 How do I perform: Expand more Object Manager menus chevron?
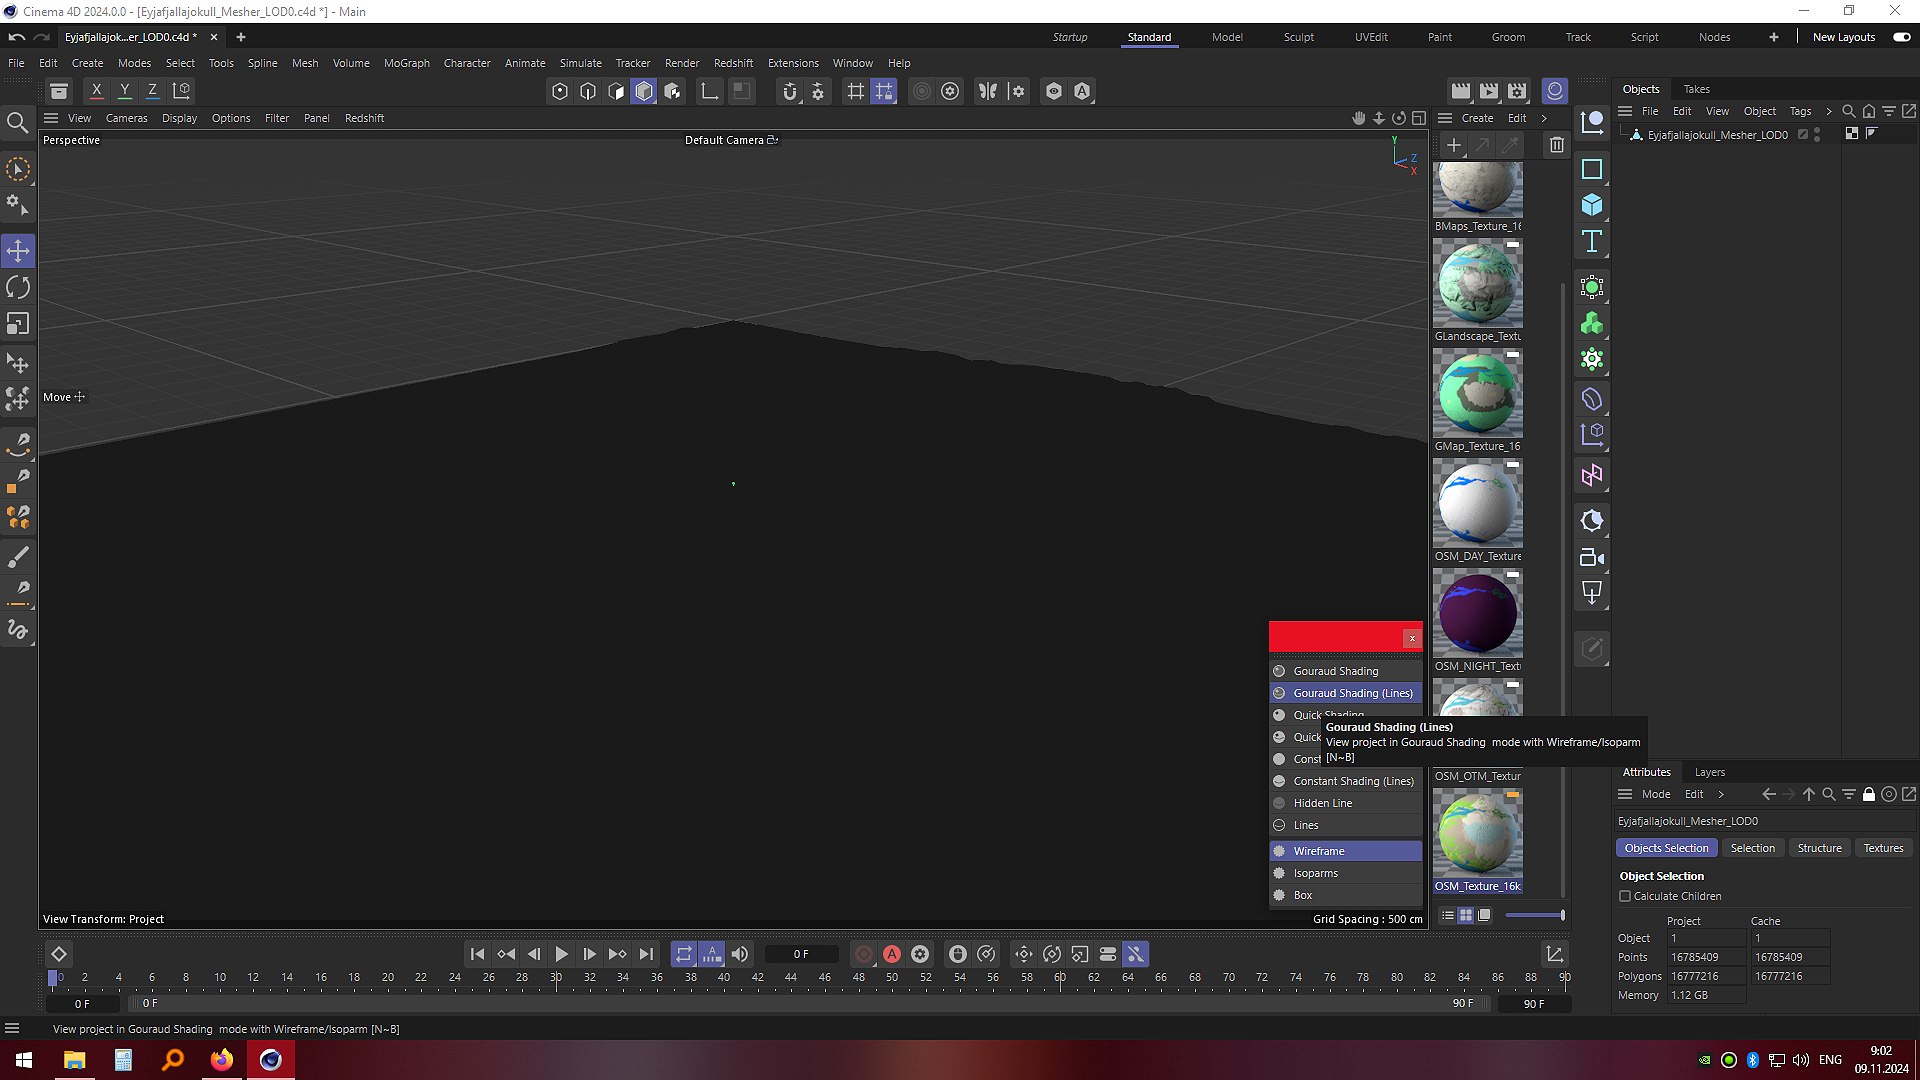tap(1829, 111)
